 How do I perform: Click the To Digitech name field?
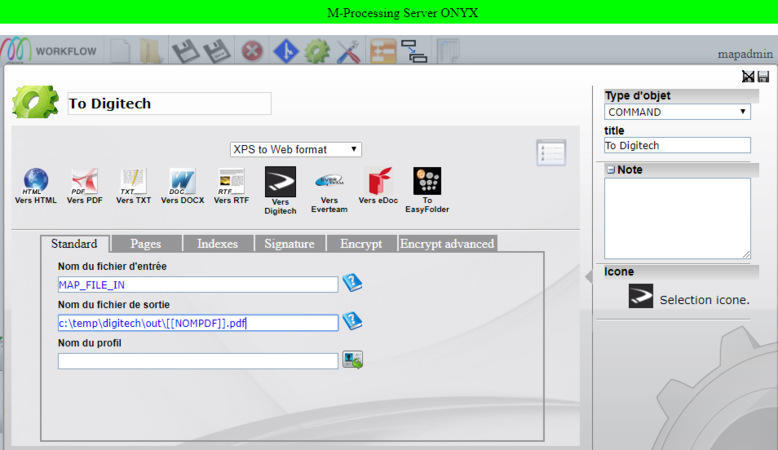(169, 103)
